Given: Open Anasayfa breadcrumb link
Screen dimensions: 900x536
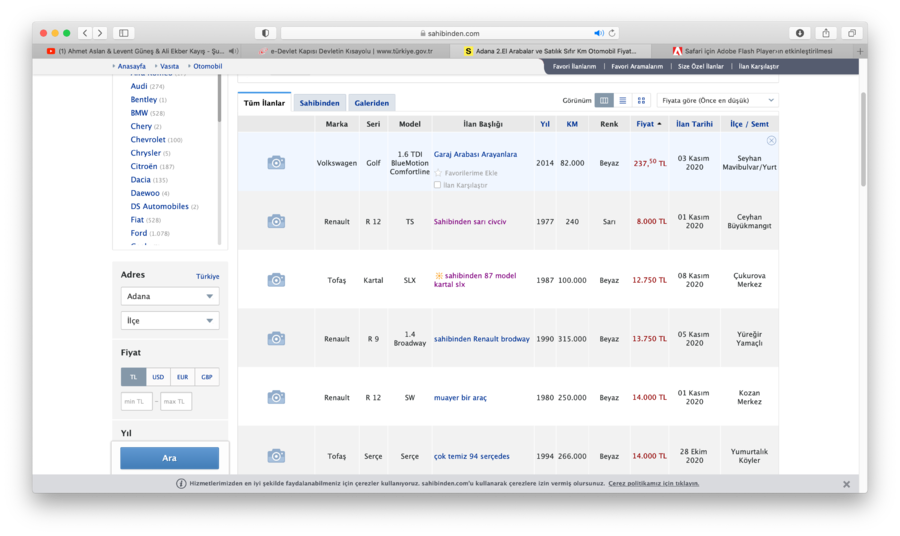Looking at the screenshot, I should click(x=131, y=67).
